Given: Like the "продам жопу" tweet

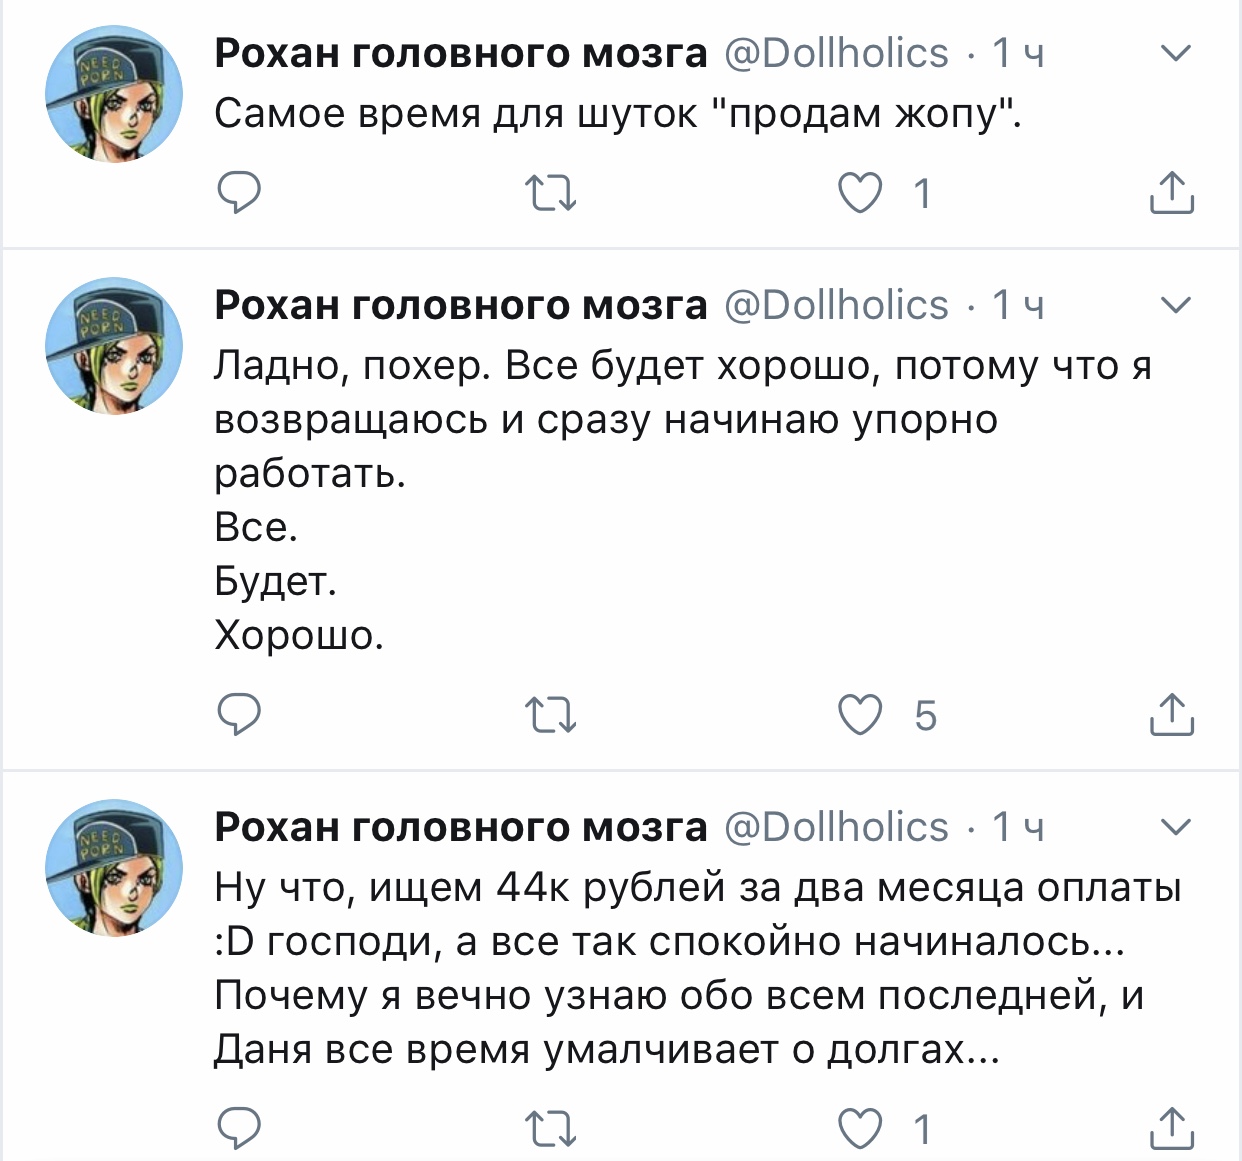Looking at the screenshot, I should pos(860,192).
